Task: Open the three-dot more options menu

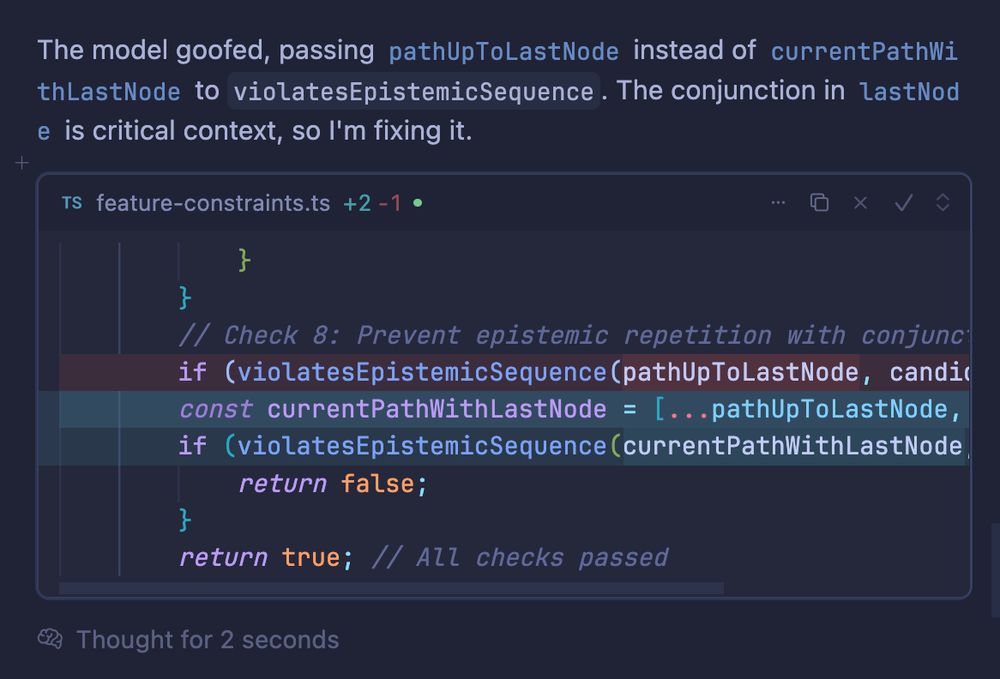Action: click(x=778, y=203)
